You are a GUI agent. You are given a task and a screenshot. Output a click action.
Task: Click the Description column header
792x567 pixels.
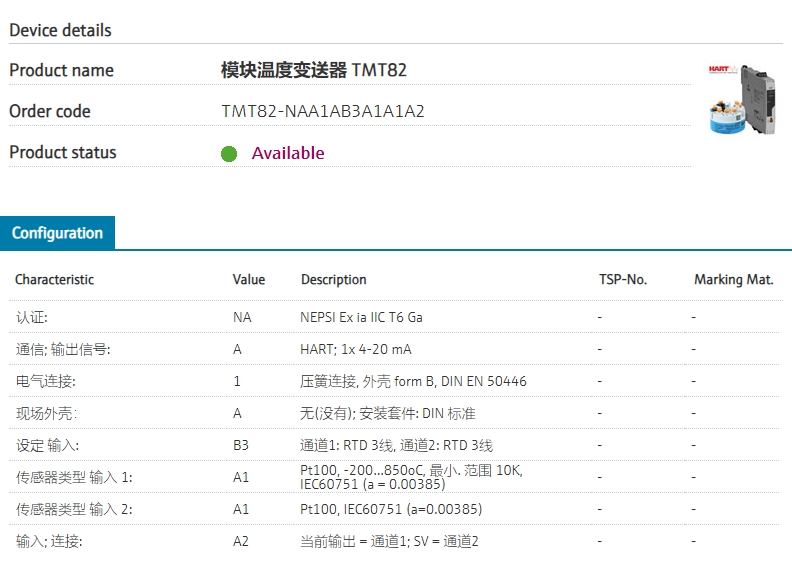point(333,279)
